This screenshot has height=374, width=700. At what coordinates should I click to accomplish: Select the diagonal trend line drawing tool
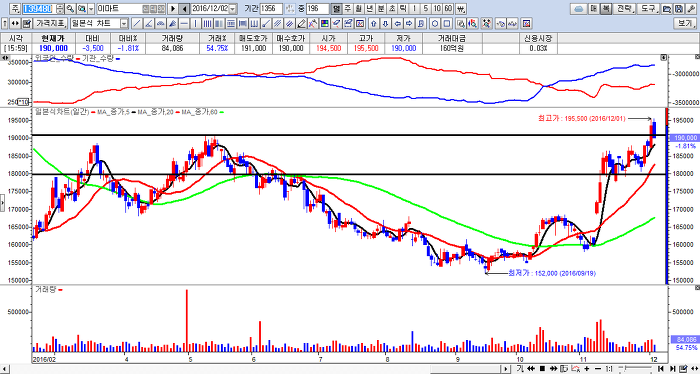point(137,23)
